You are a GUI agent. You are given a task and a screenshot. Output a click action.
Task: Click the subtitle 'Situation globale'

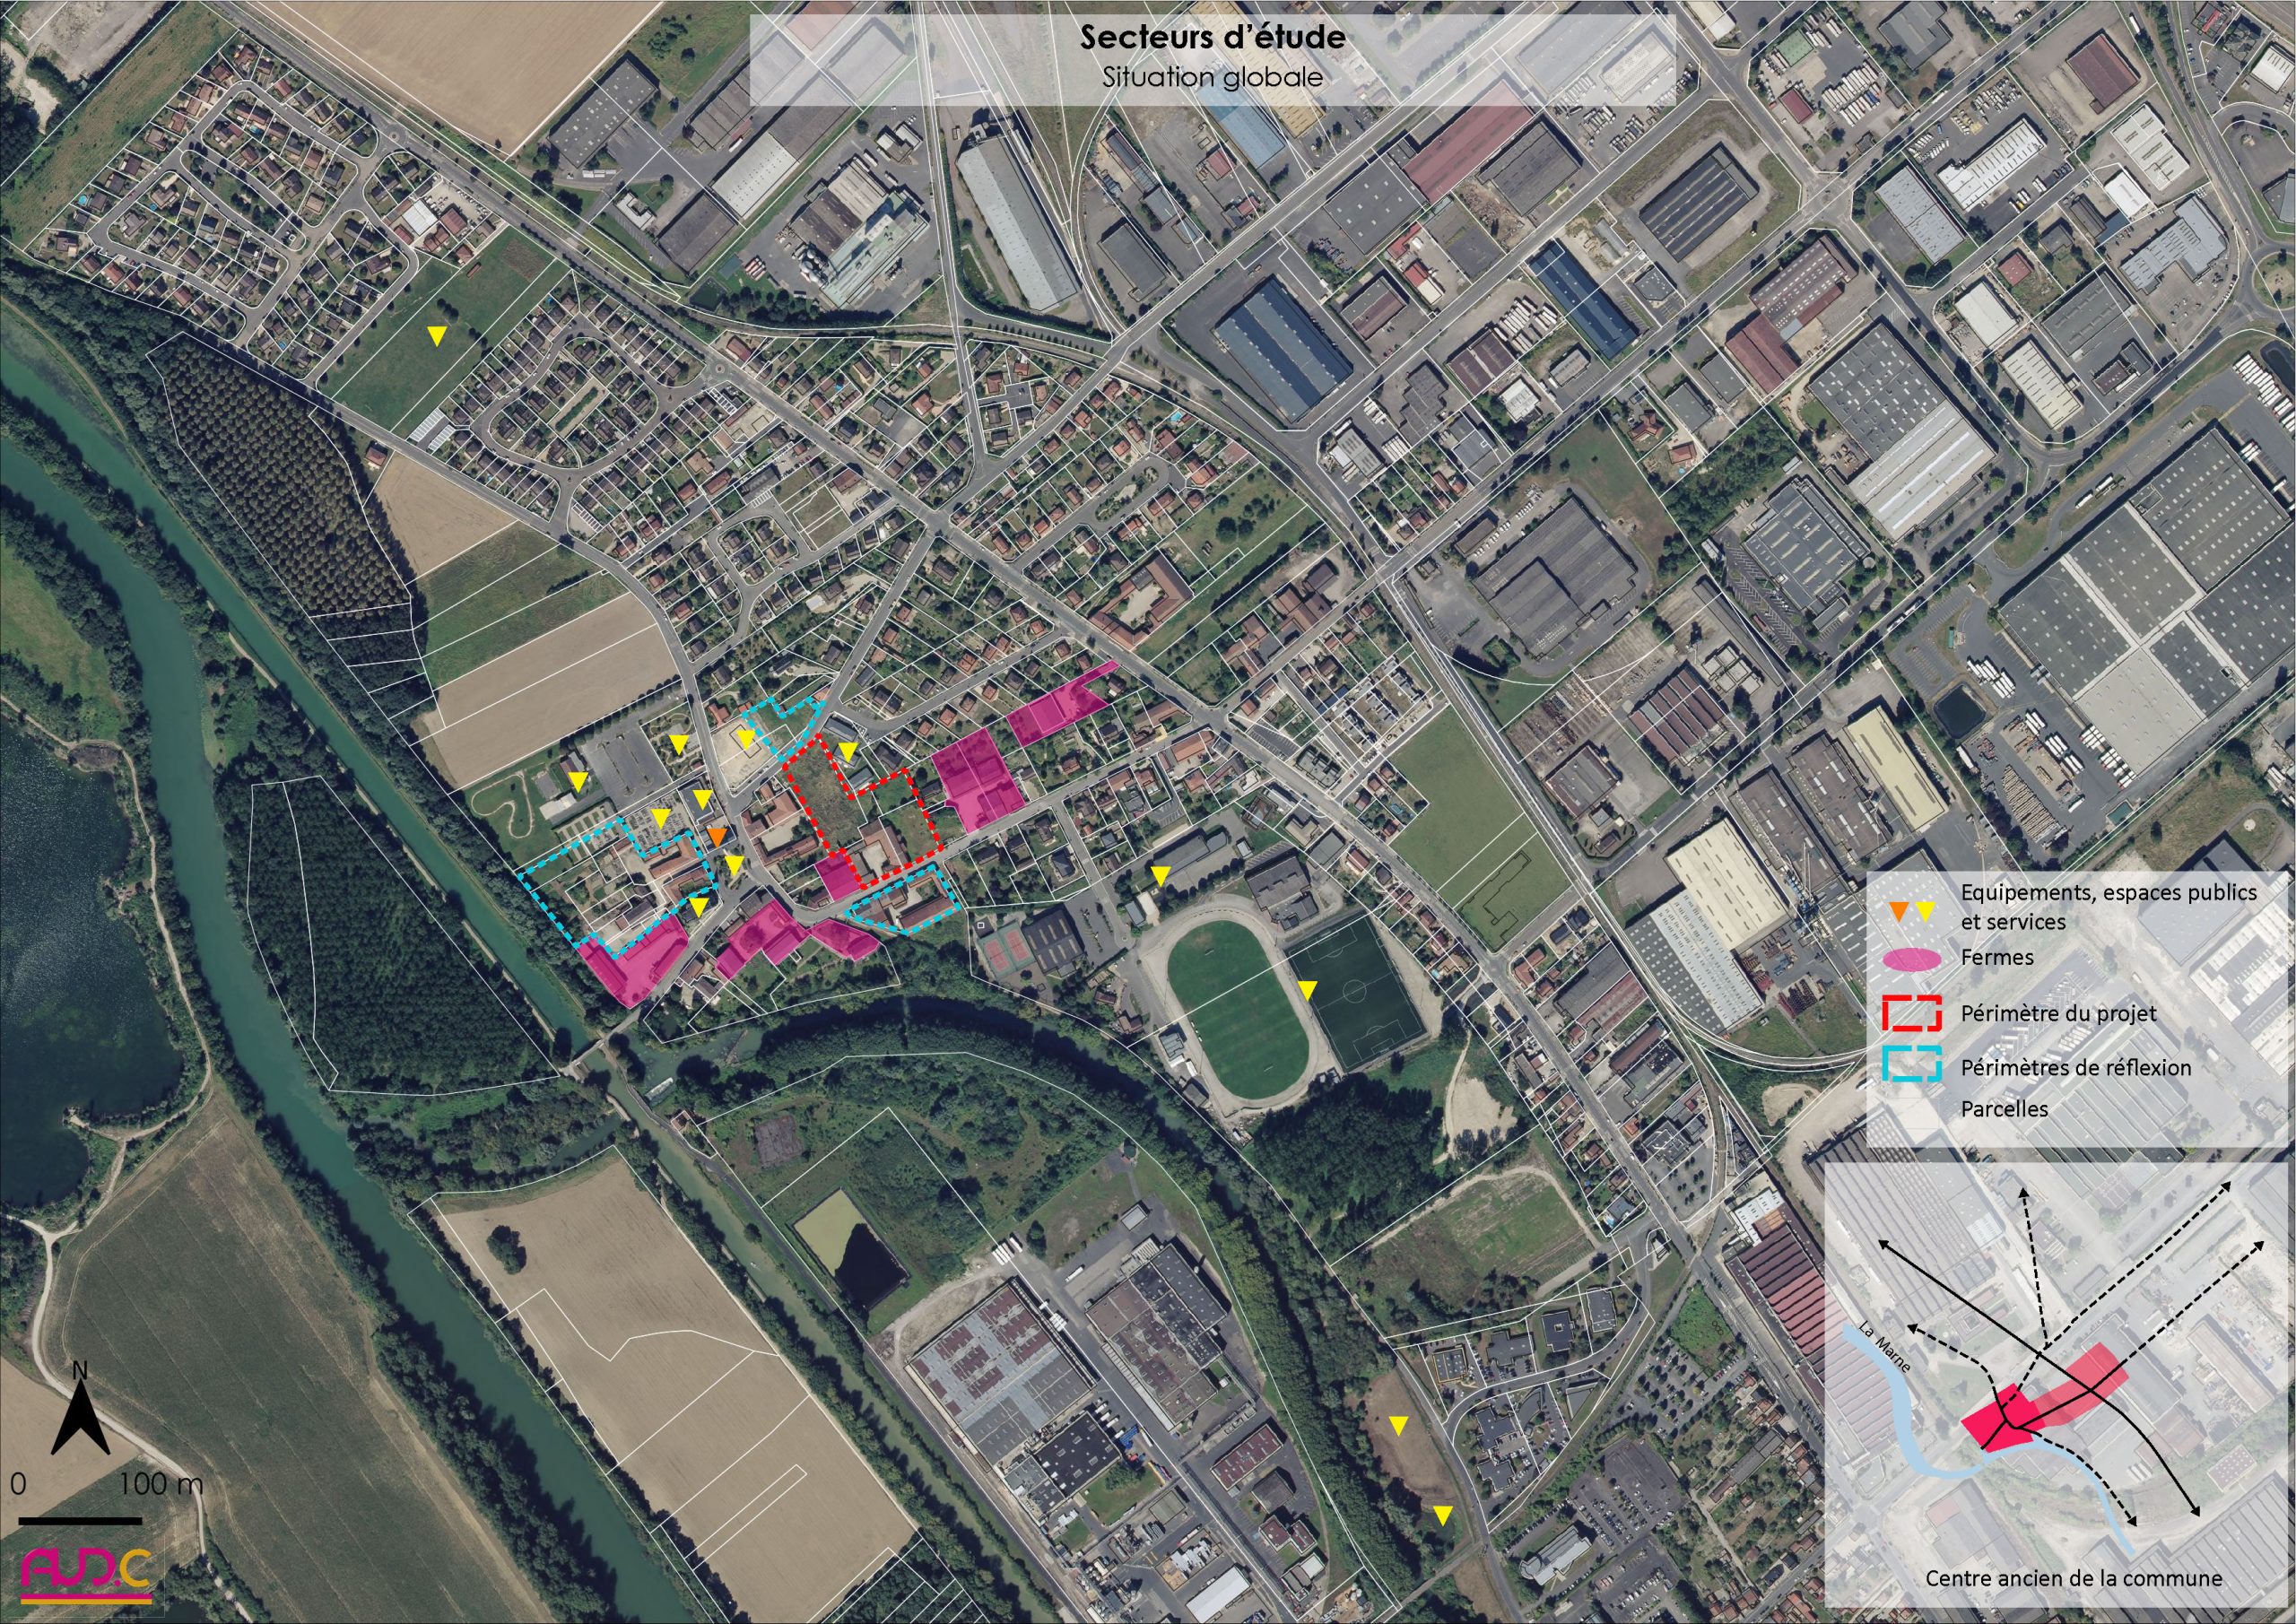tap(1212, 77)
